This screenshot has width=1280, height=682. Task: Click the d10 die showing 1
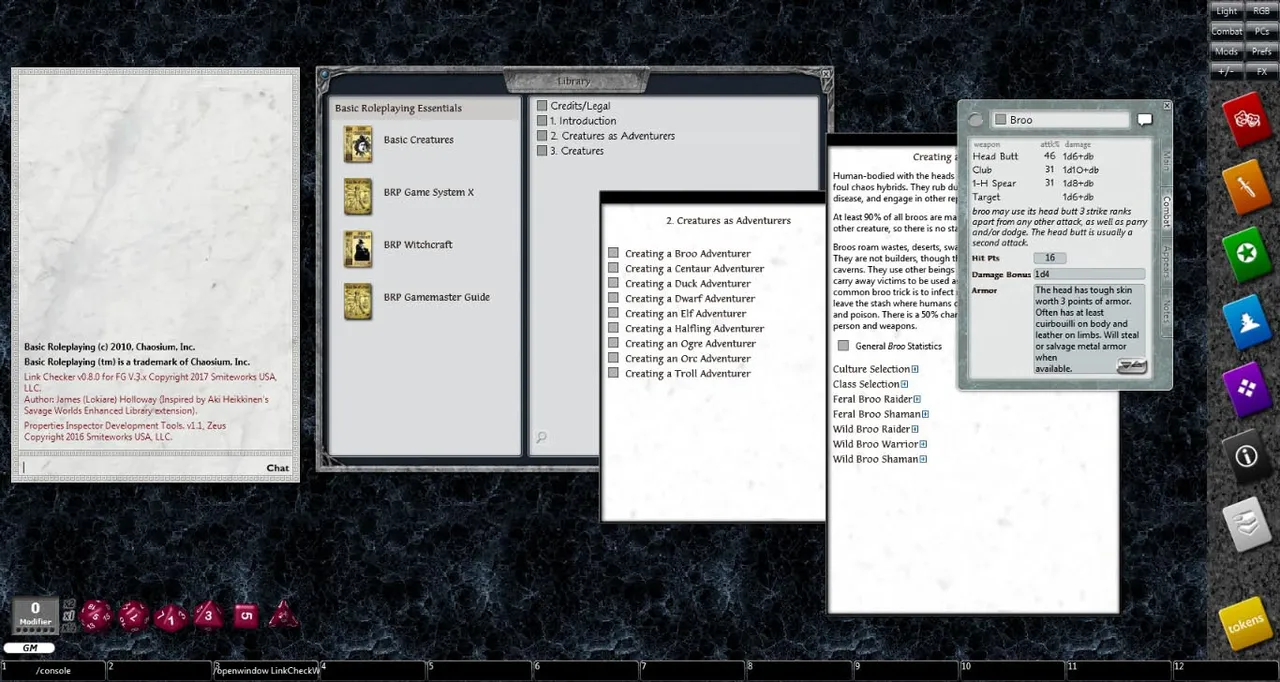click(171, 616)
